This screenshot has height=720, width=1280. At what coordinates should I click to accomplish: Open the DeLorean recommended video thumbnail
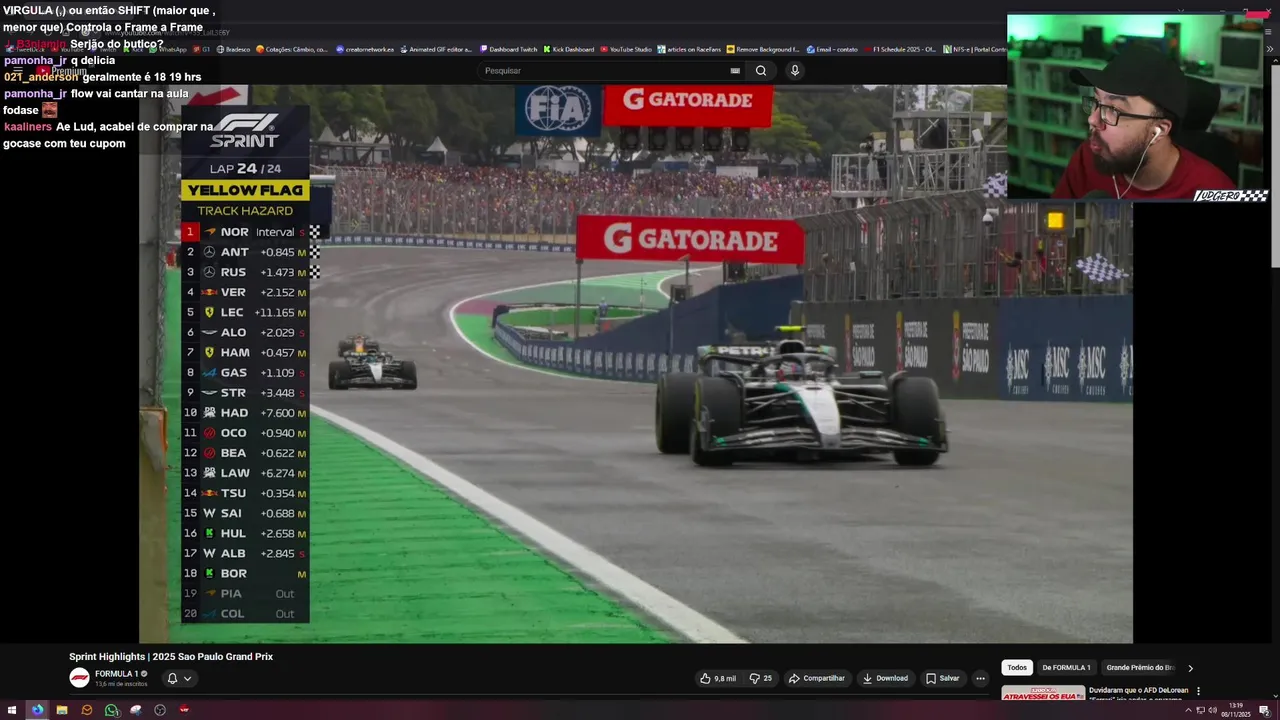(1043, 692)
